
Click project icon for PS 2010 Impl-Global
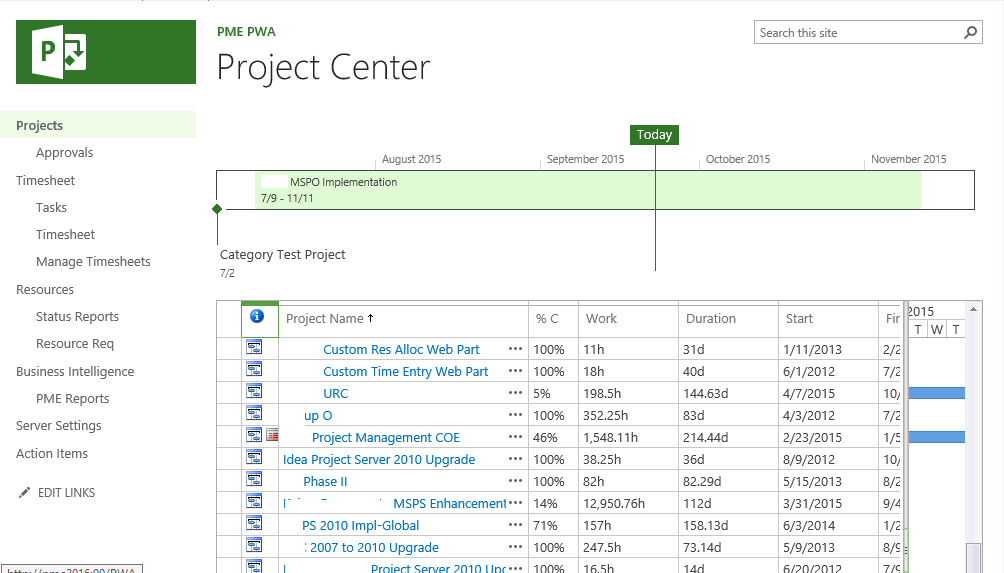(254, 523)
